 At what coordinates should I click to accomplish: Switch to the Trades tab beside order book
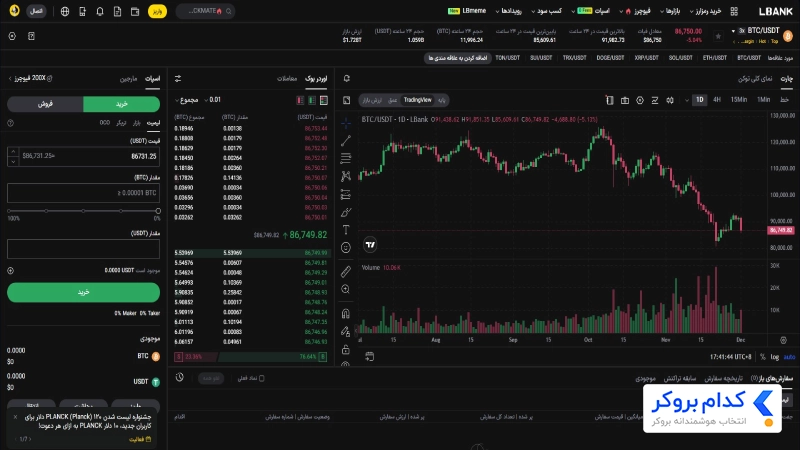(287, 79)
